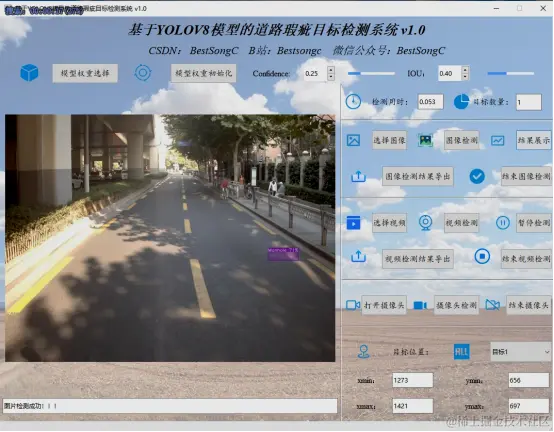The height and width of the screenshot is (432, 554).
Task: Click the 打开摄像头 button
Action: coord(384,305)
